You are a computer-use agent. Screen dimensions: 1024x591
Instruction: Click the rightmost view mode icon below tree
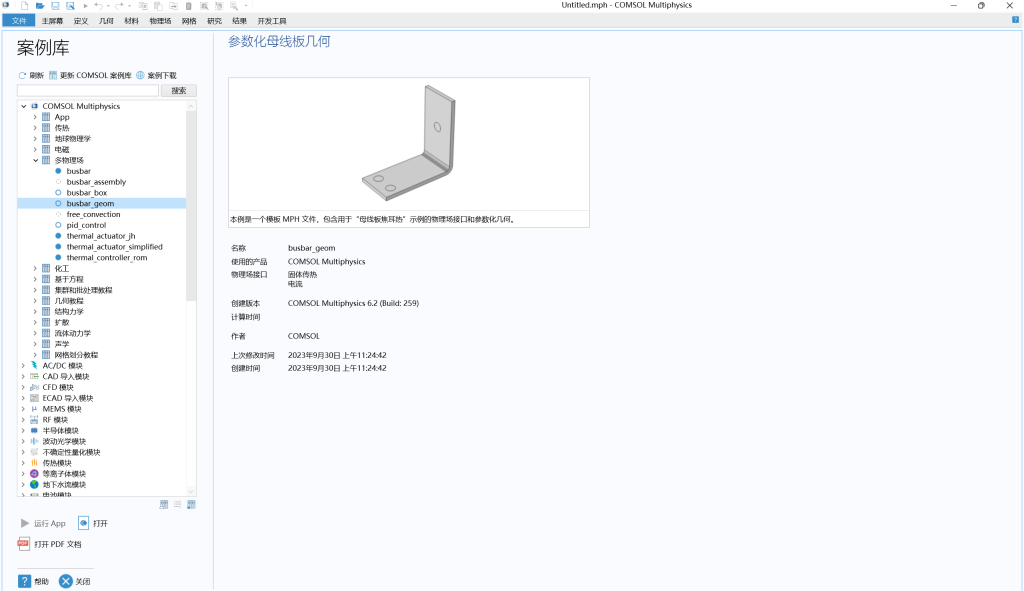pos(191,505)
